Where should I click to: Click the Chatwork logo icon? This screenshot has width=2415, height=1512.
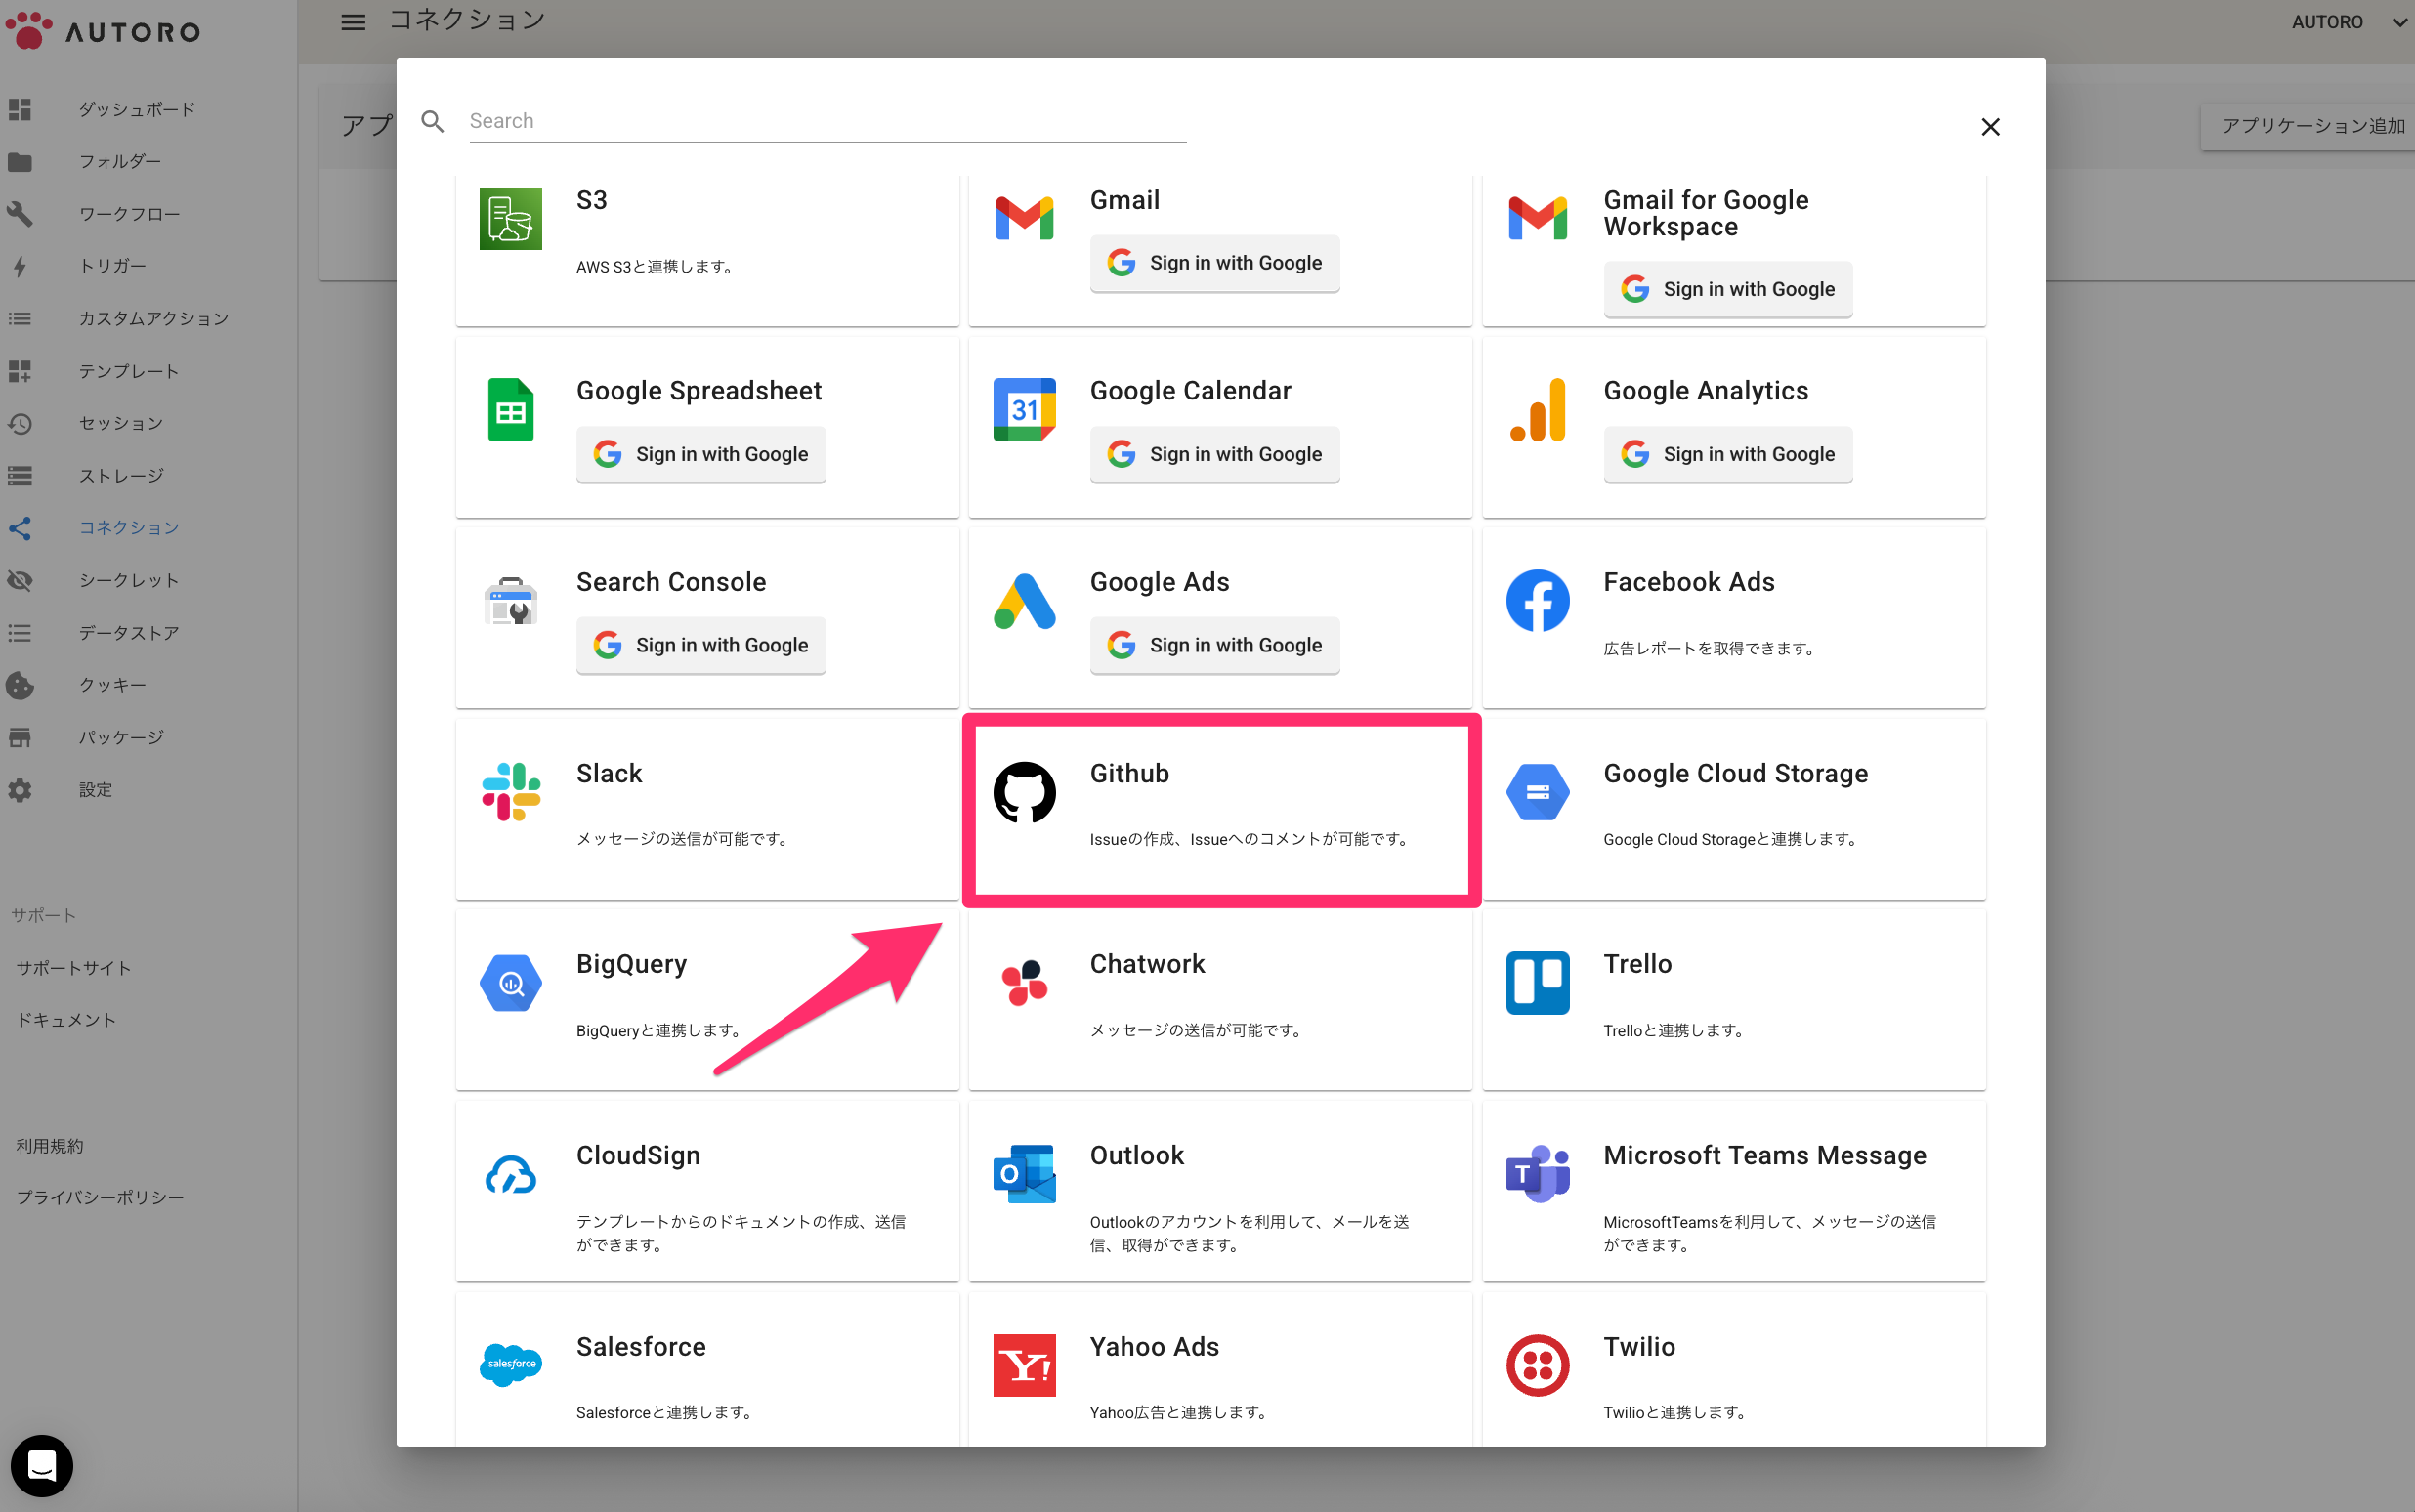(x=1024, y=982)
